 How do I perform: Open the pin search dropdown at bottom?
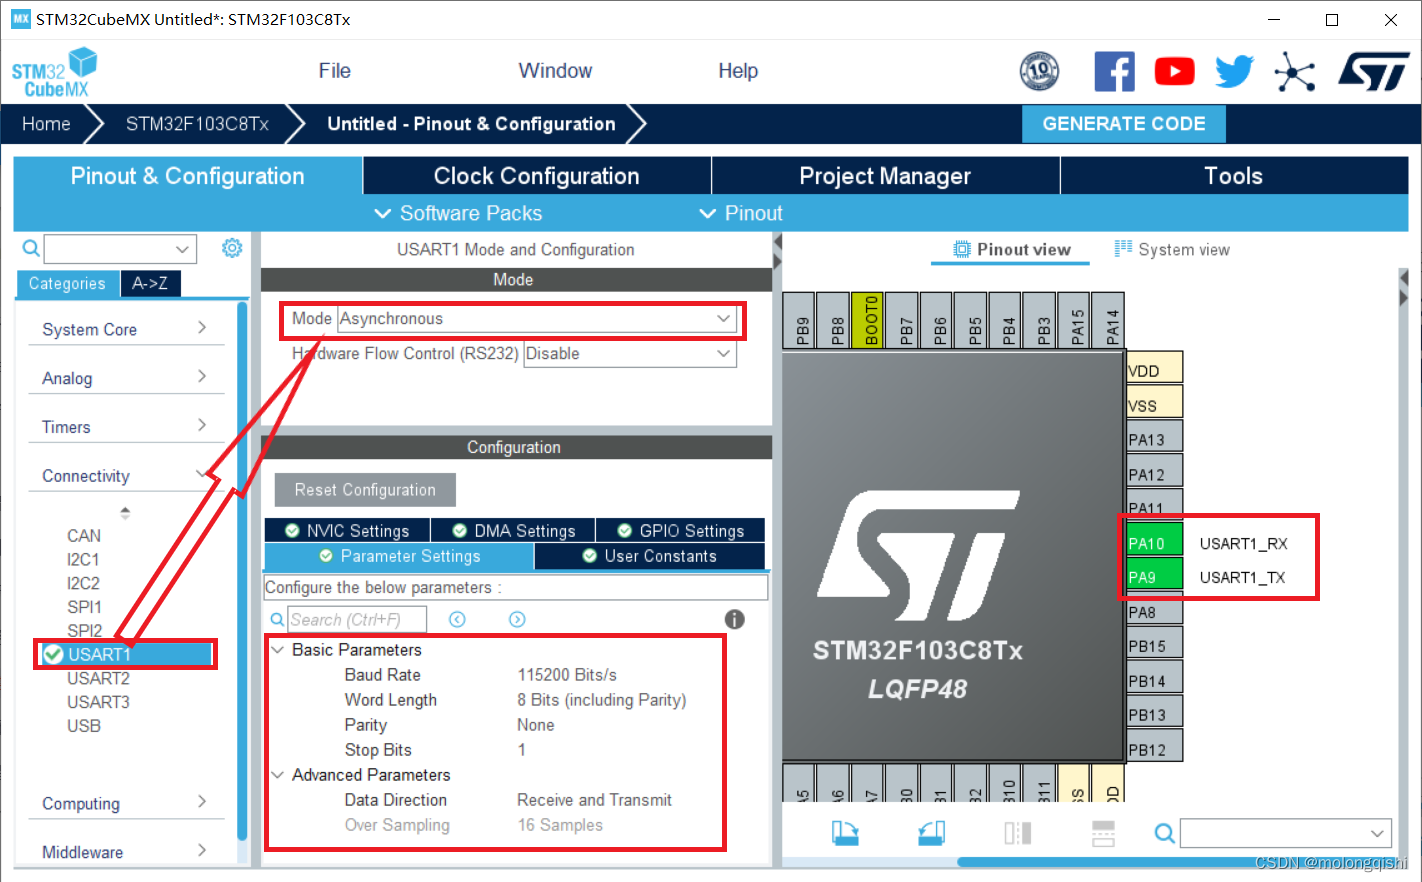(x=1285, y=833)
